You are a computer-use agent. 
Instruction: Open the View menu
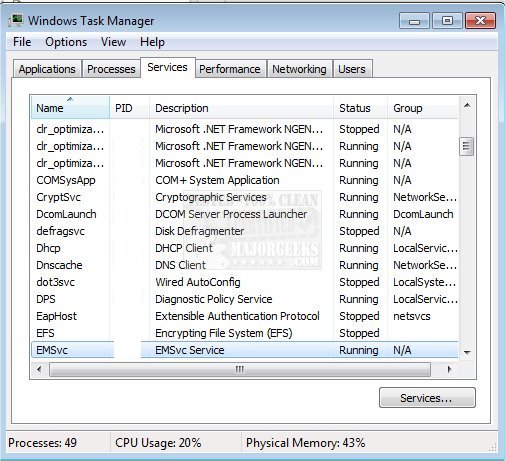113,42
